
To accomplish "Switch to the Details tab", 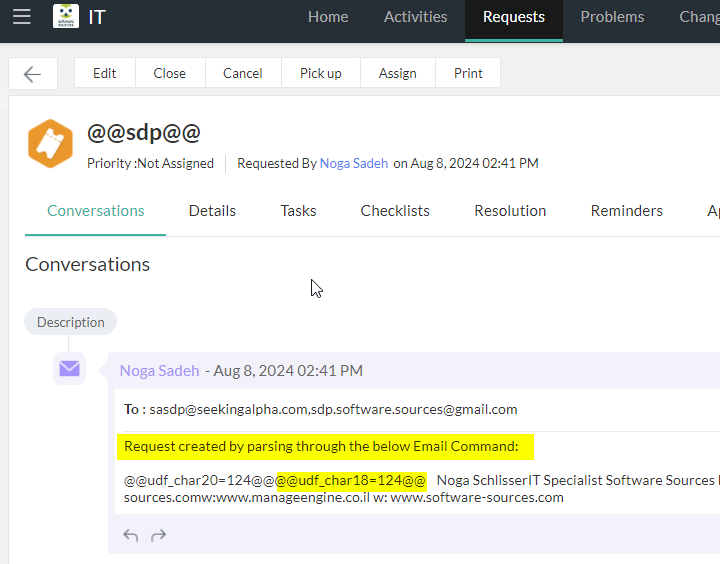I will (212, 211).
